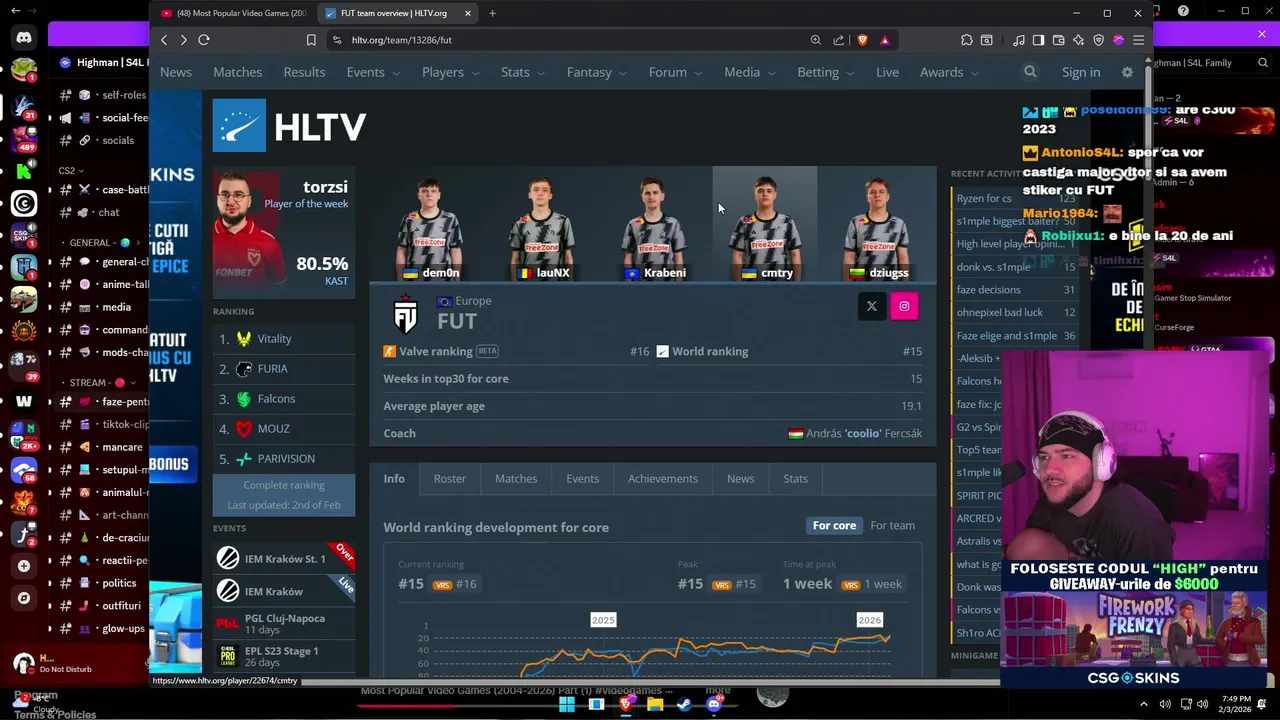Open Discord icon in left sidebar top

24,38
